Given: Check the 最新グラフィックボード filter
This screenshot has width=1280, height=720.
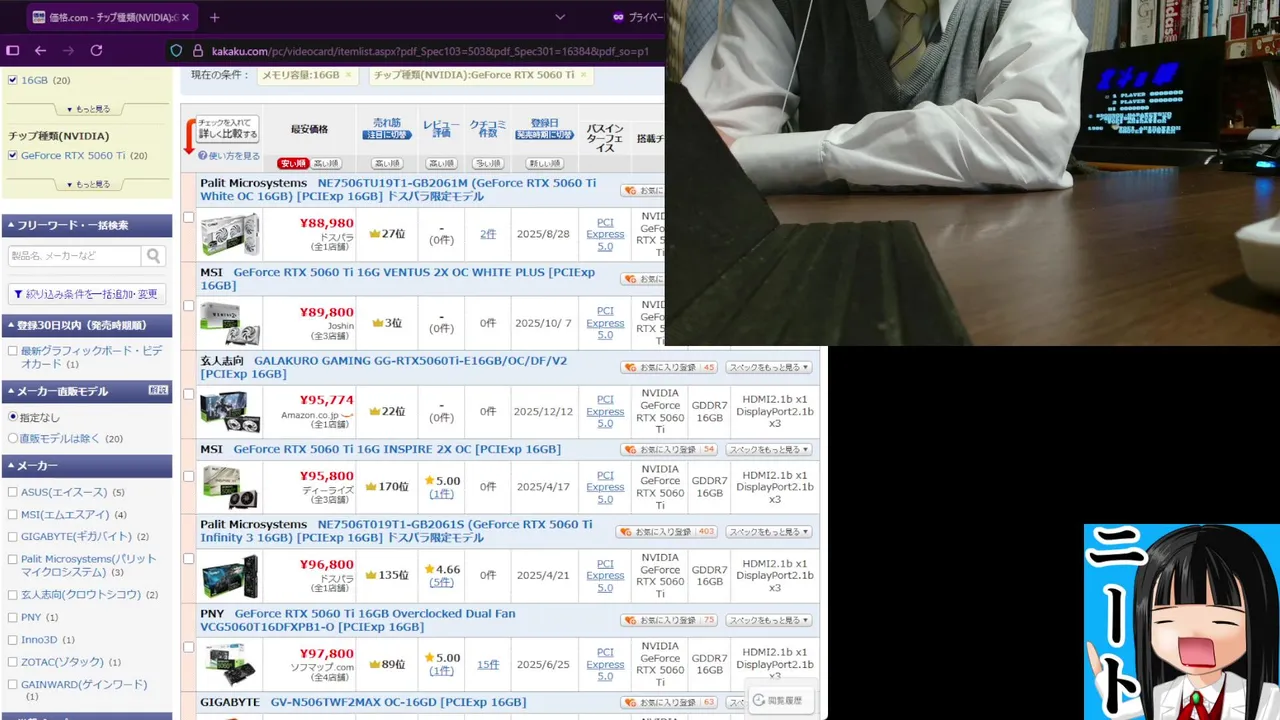Looking at the screenshot, I should pos(13,351).
